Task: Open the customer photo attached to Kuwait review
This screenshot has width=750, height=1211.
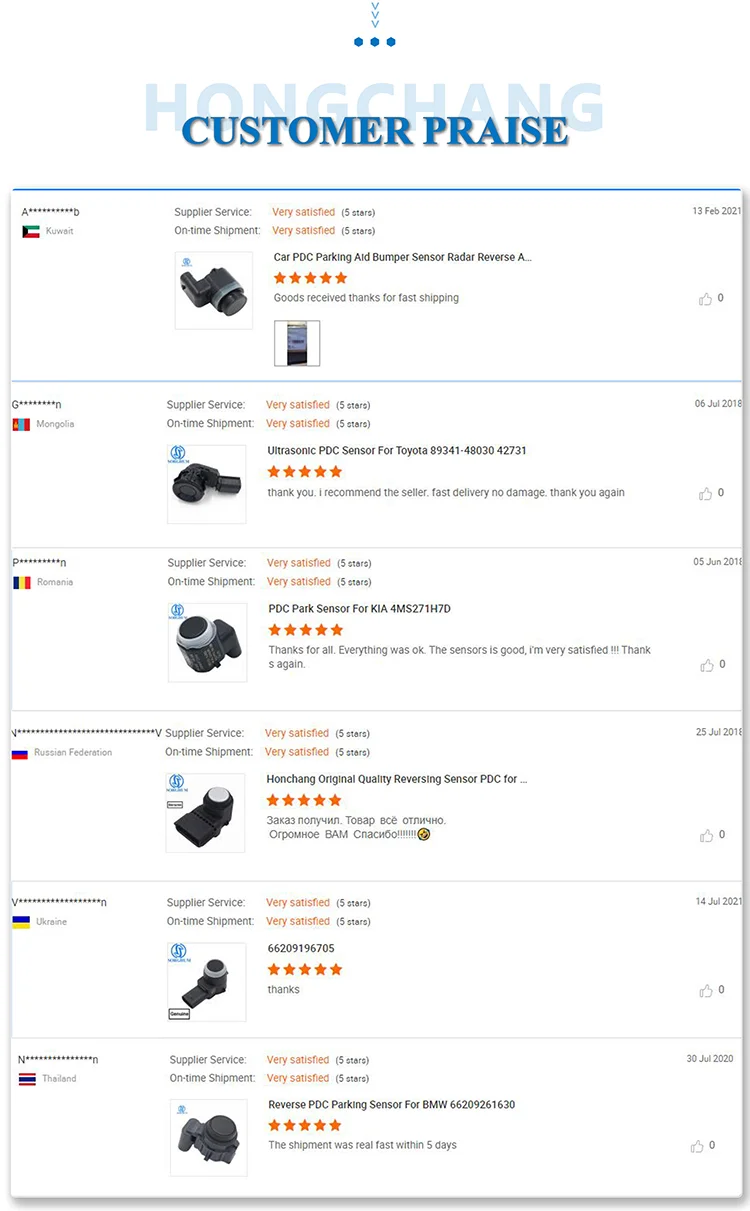Action: [x=297, y=343]
